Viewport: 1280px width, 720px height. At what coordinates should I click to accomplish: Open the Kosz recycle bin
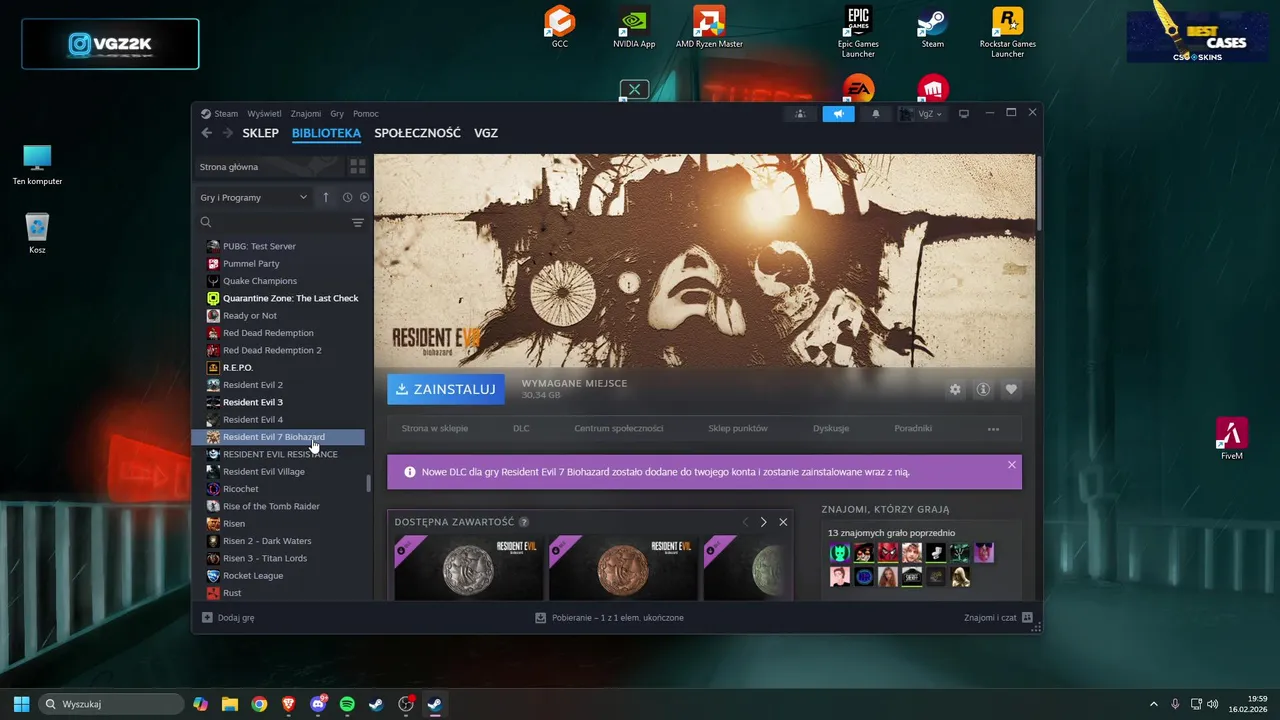click(x=37, y=233)
